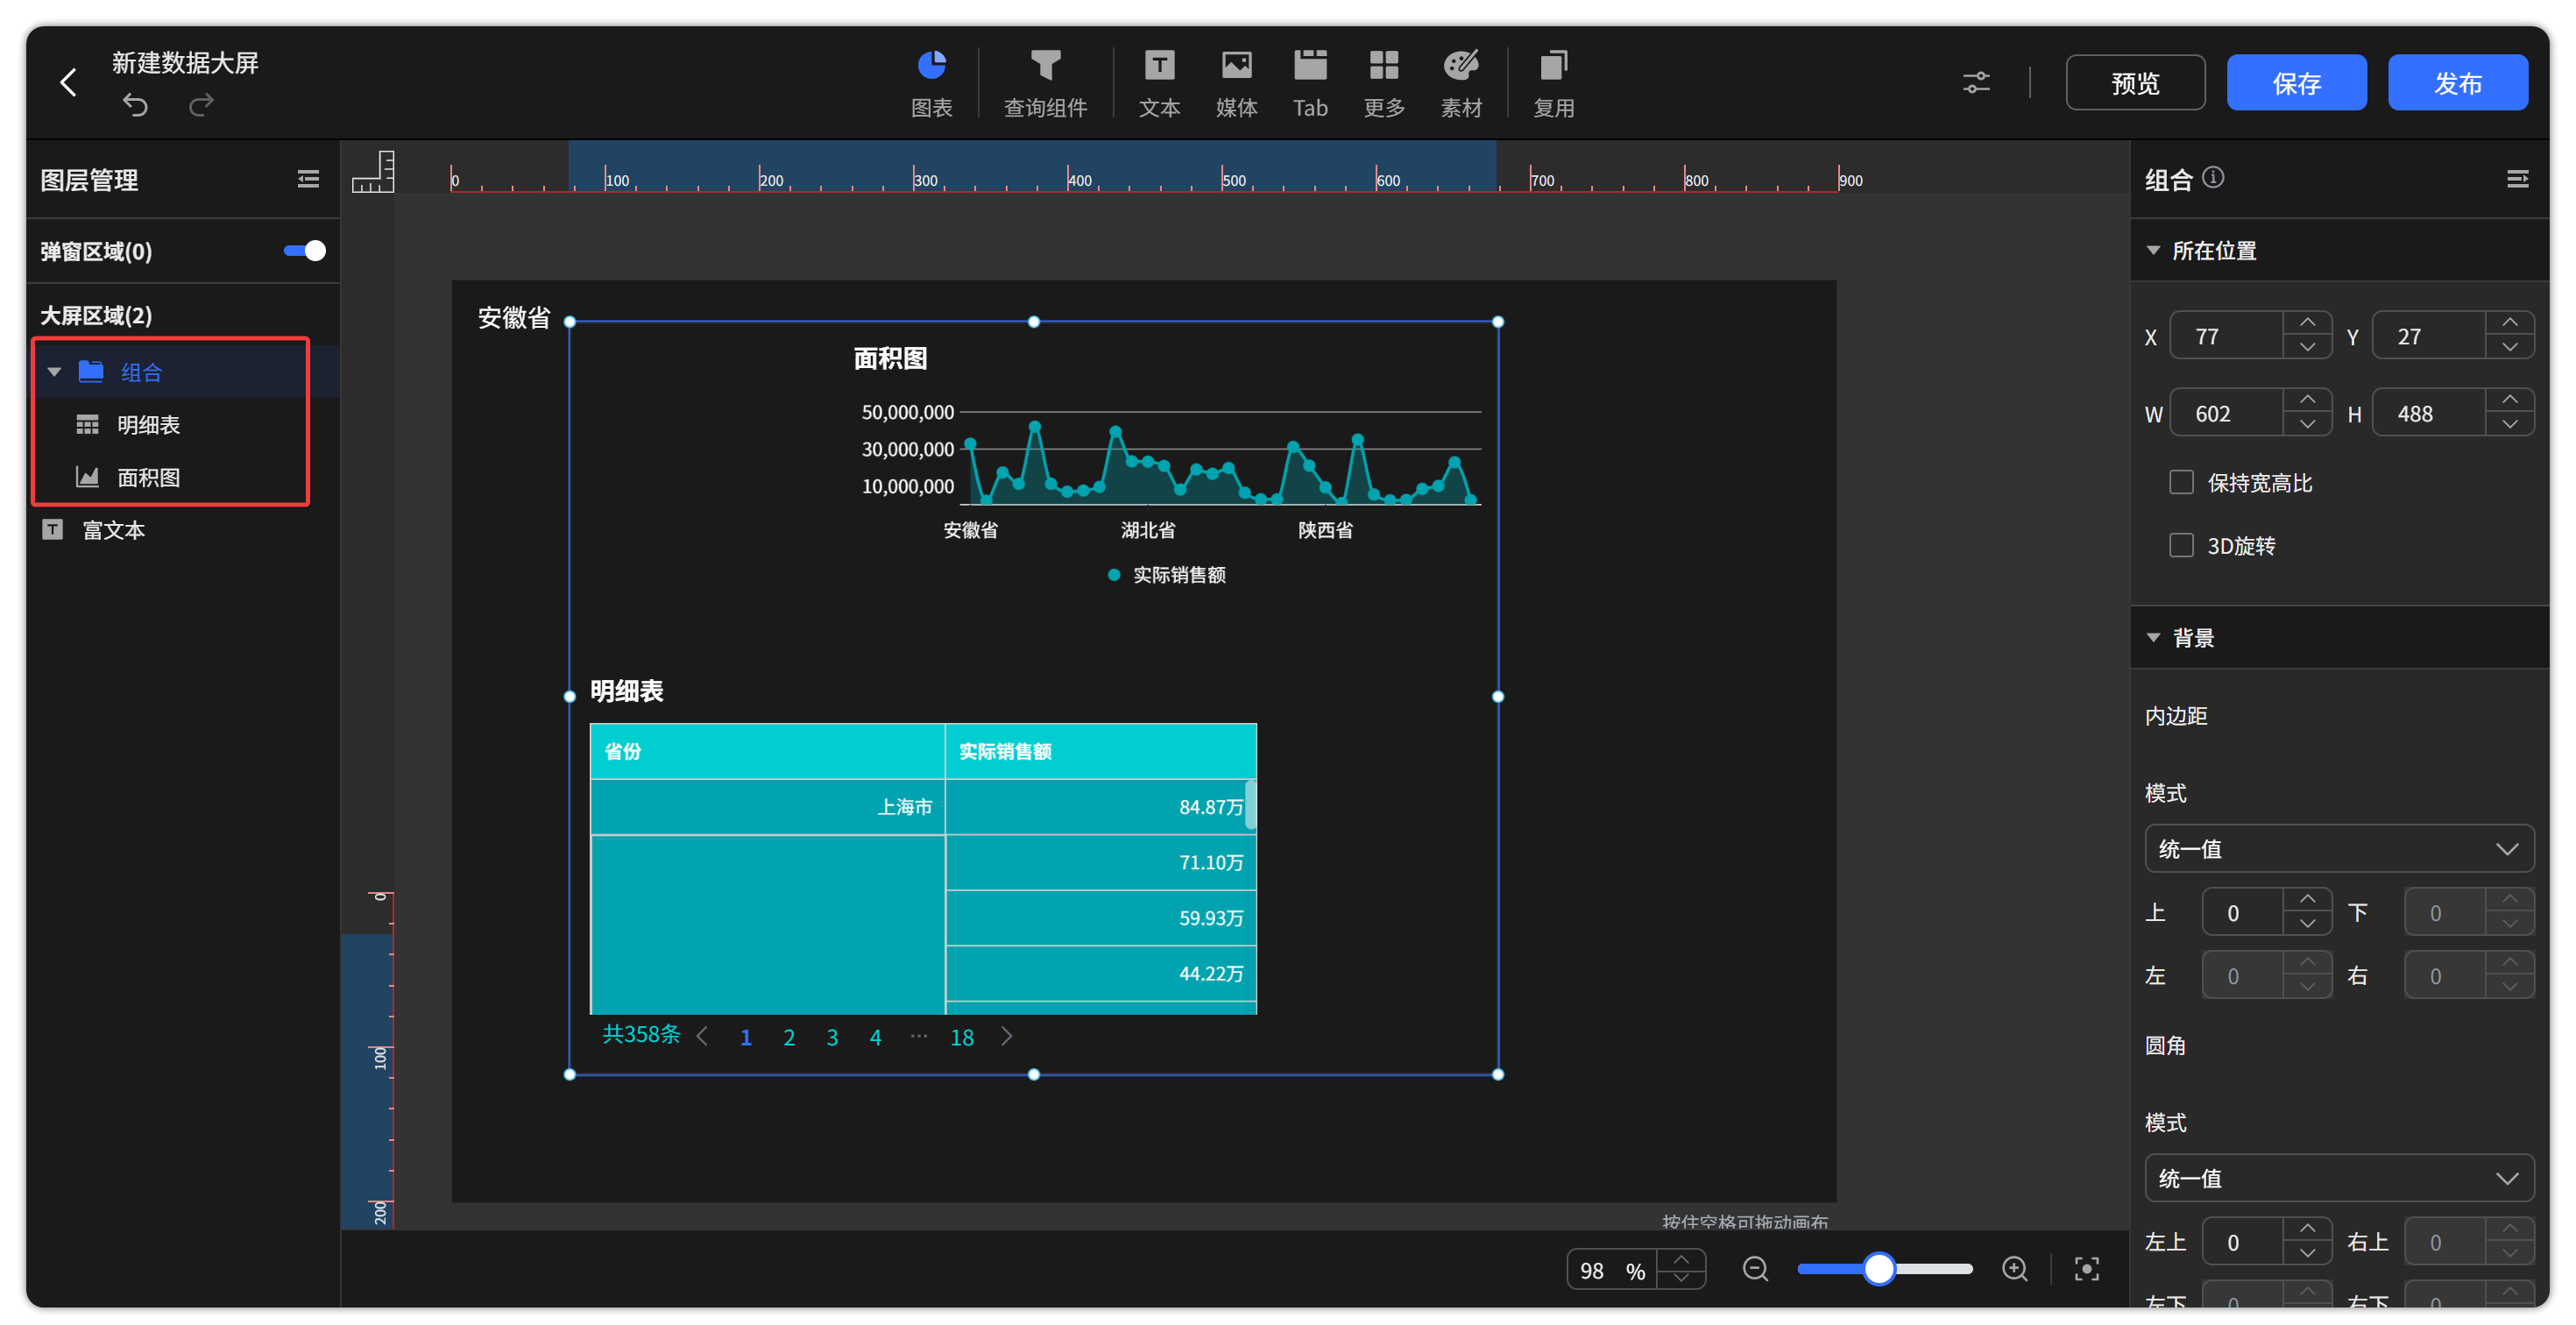
Task: Open the 图表 chart tool
Action: (931, 82)
